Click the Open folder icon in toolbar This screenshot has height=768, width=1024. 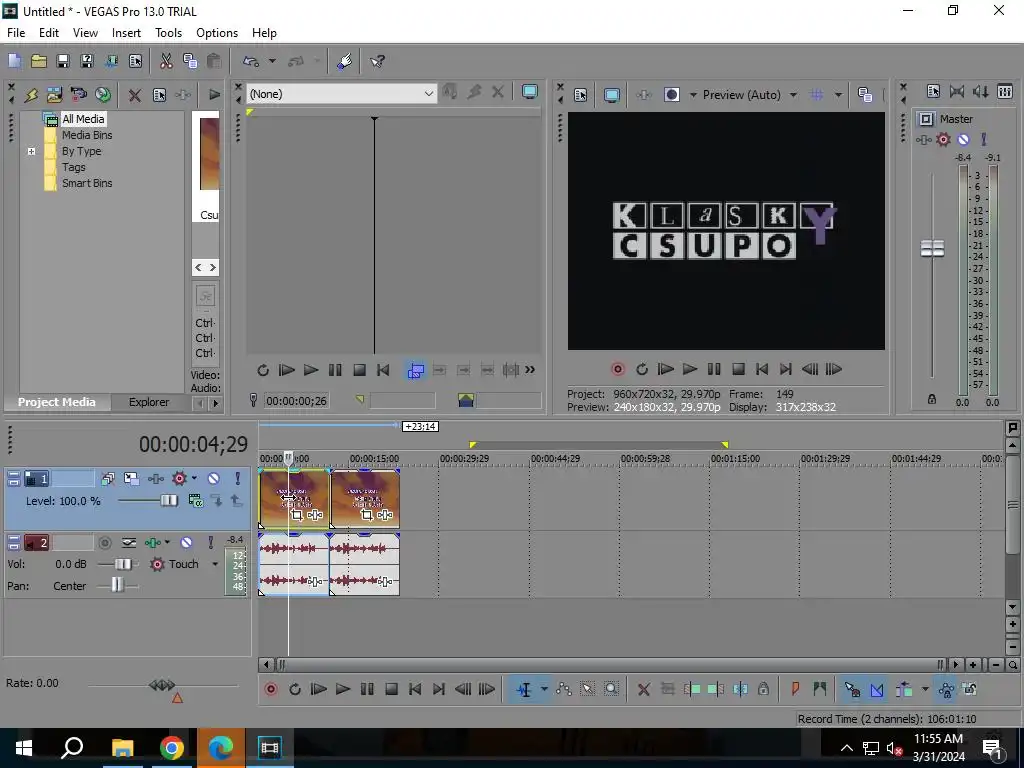click(39, 61)
